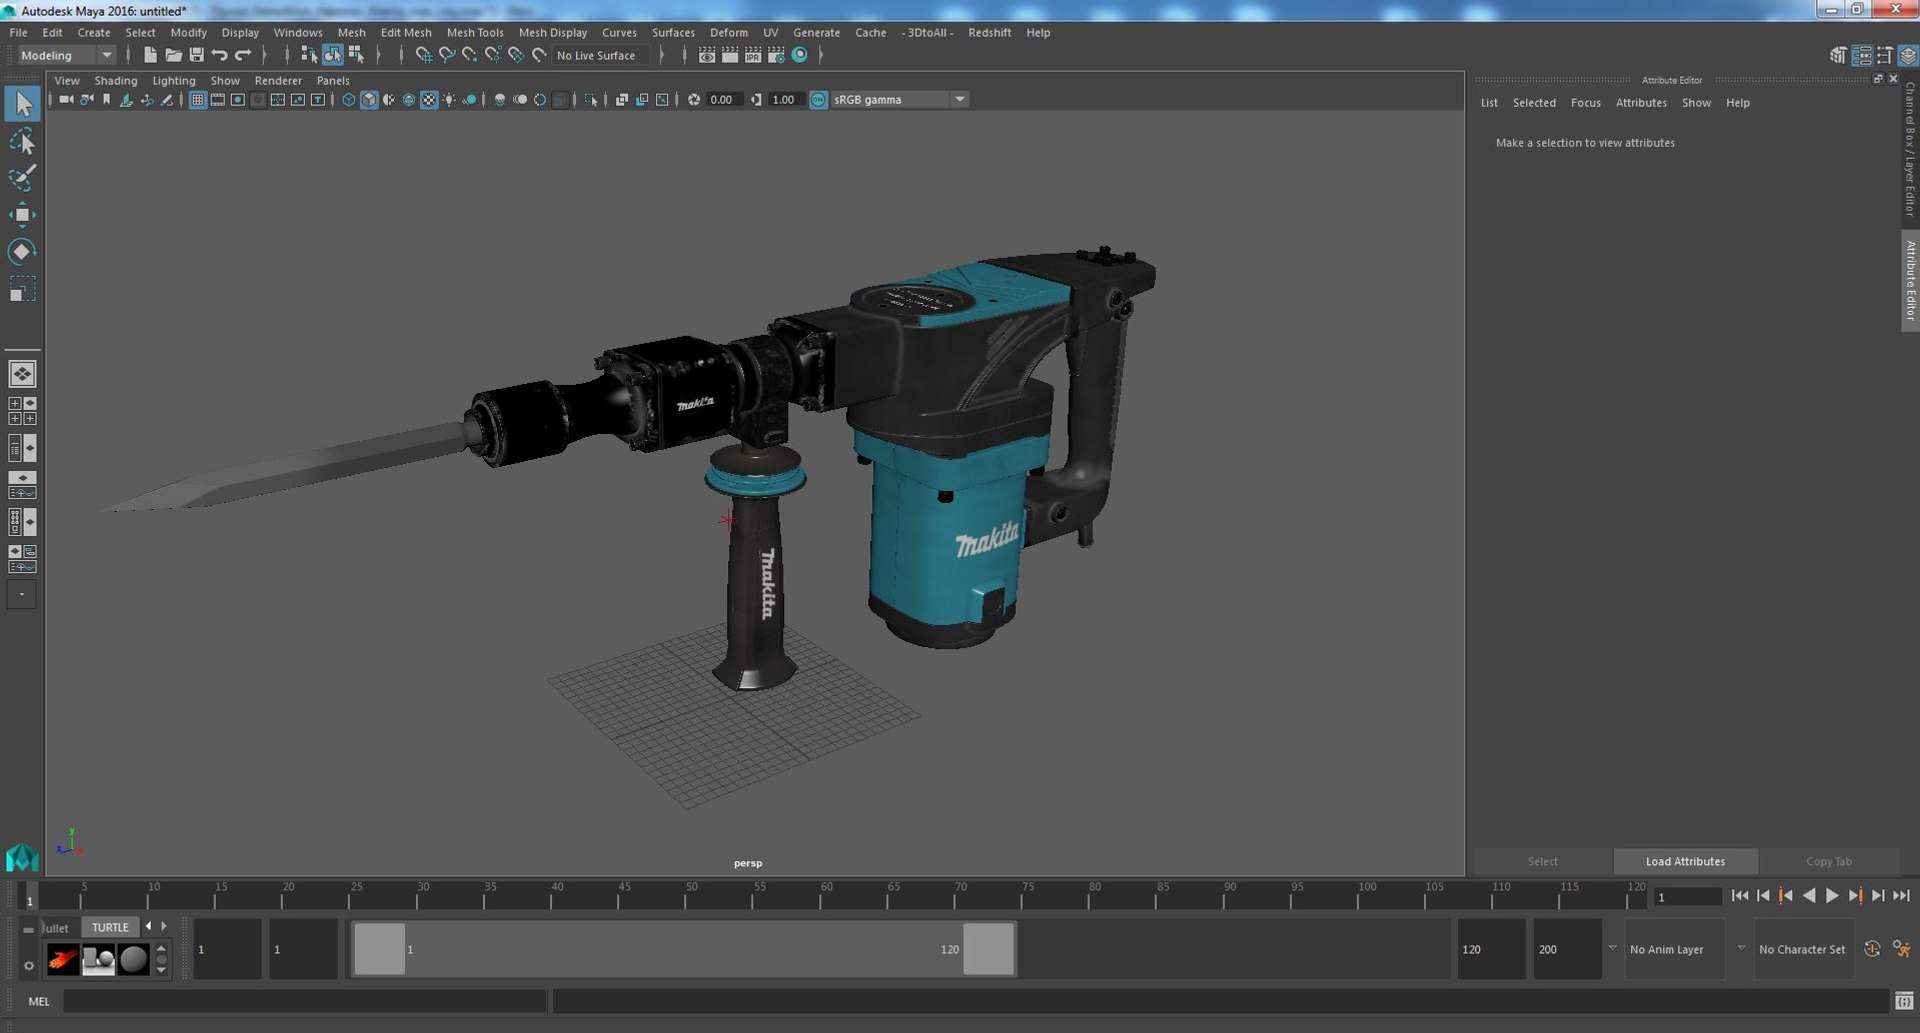Open the Modeling menu set dropdown
Viewport: 1920px width, 1033px height.
coord(66,55)
